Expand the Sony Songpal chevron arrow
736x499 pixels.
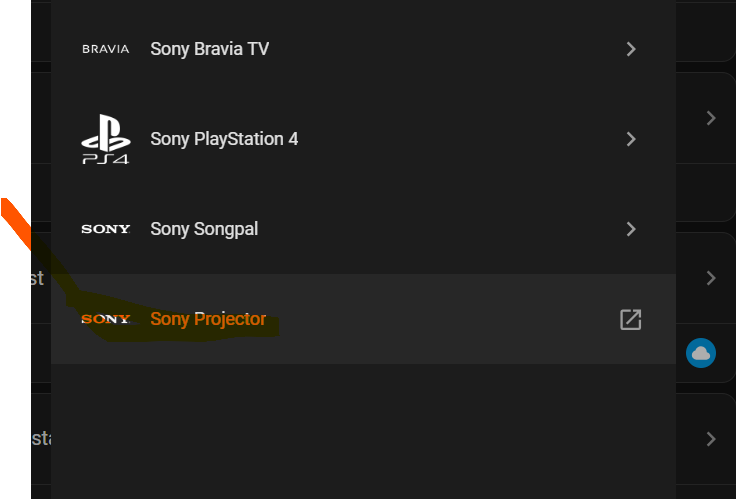[x=630, y=229]
